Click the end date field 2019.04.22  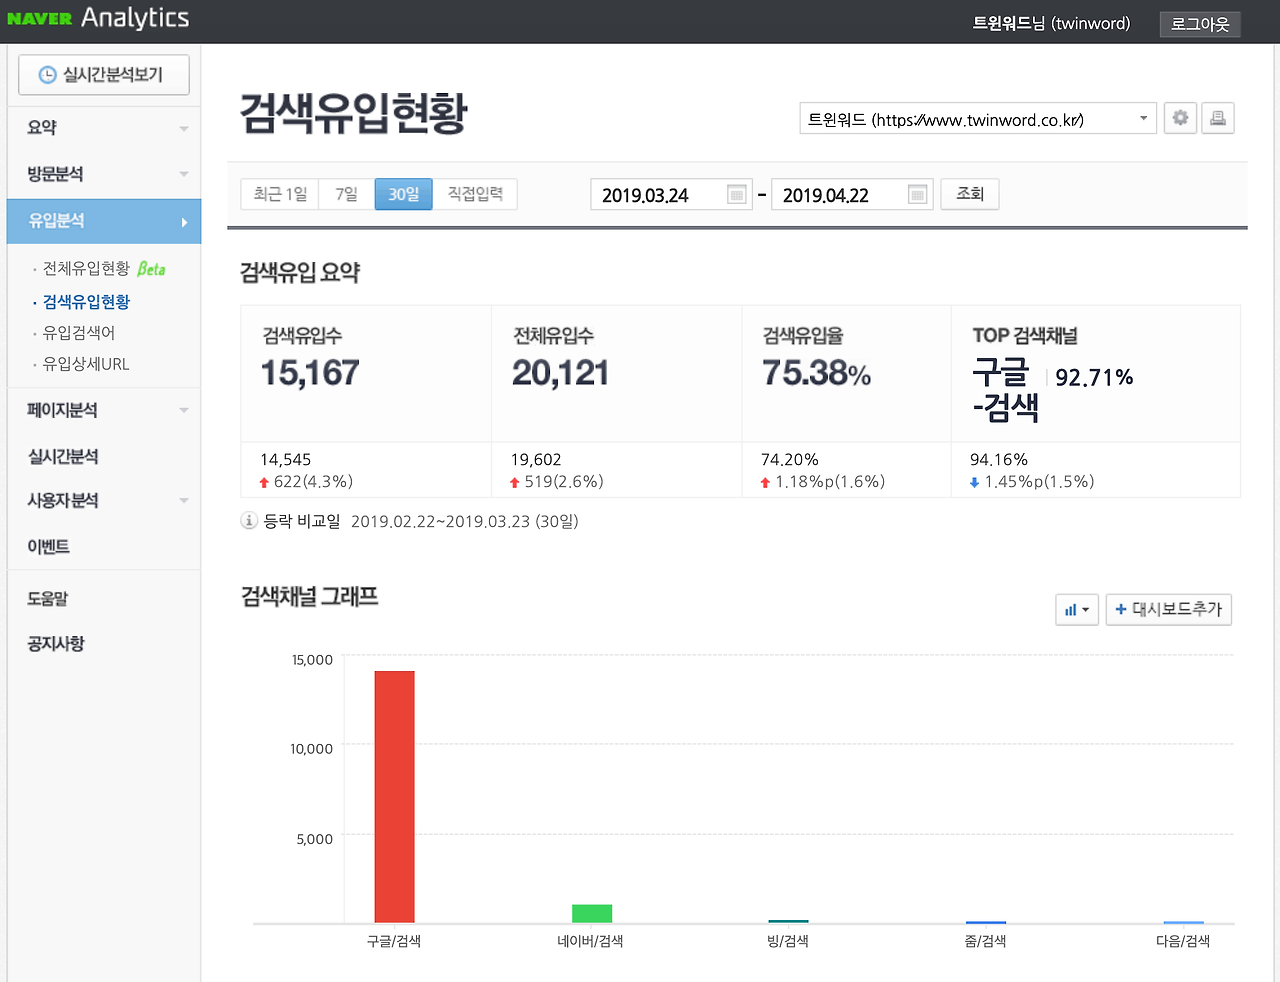click(852, 195)
